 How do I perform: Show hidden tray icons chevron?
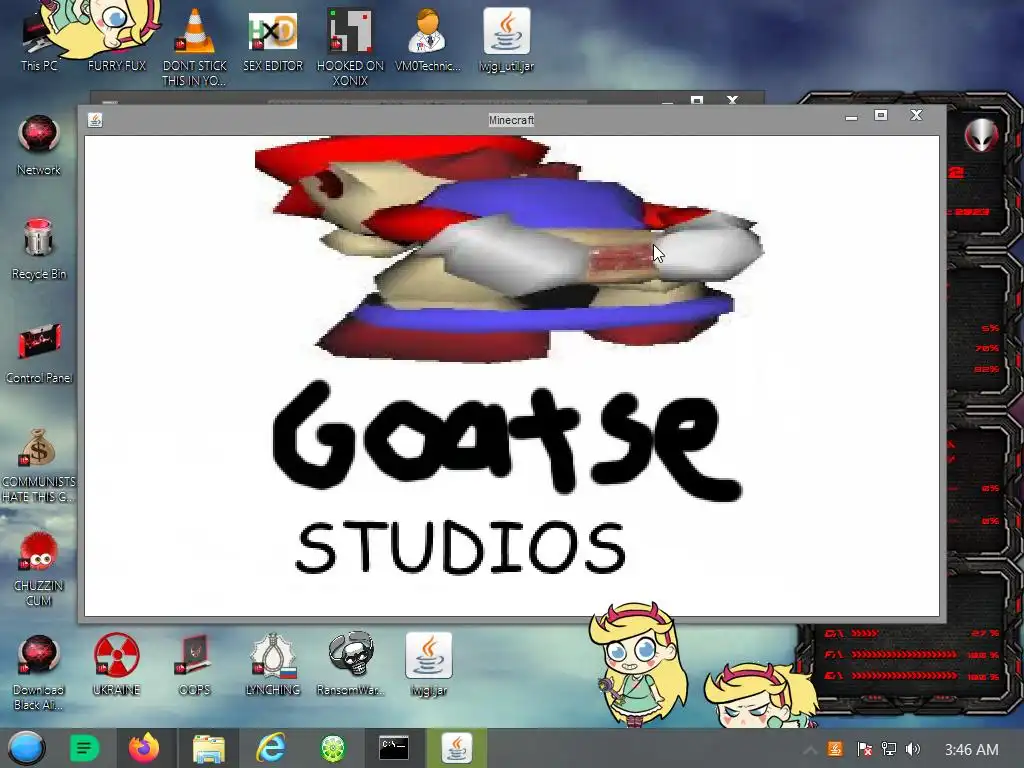click(809, 750)
